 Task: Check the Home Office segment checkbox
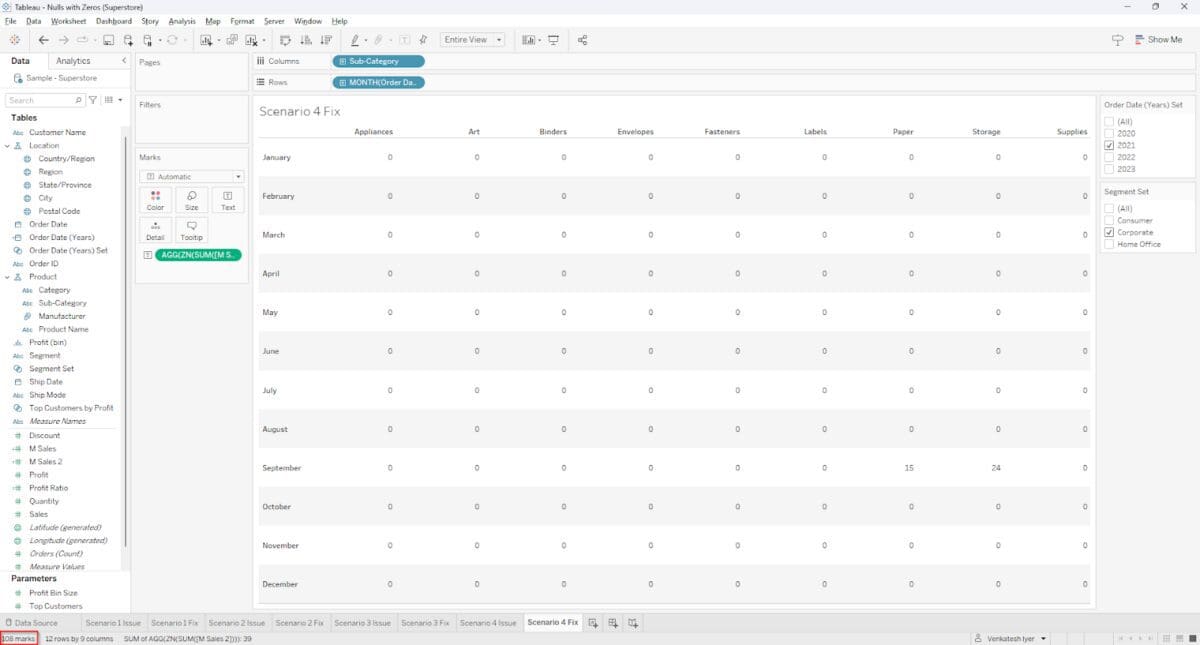(x=1109, y=244)
